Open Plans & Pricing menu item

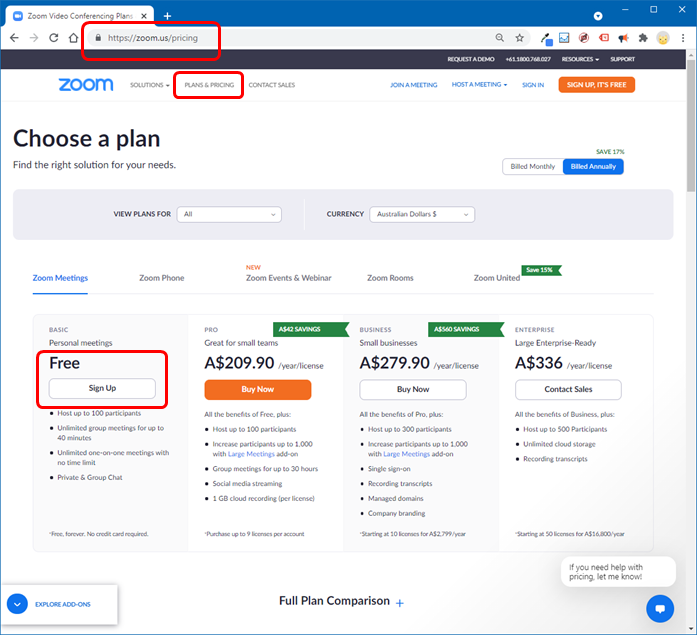click(x=209, y=85)
